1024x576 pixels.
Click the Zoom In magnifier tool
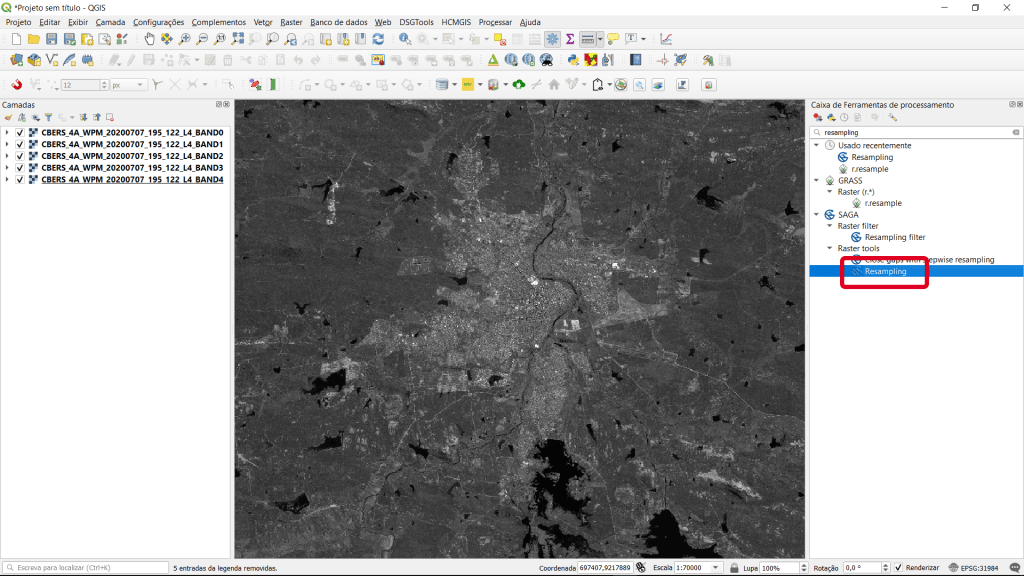click(185, 39)
